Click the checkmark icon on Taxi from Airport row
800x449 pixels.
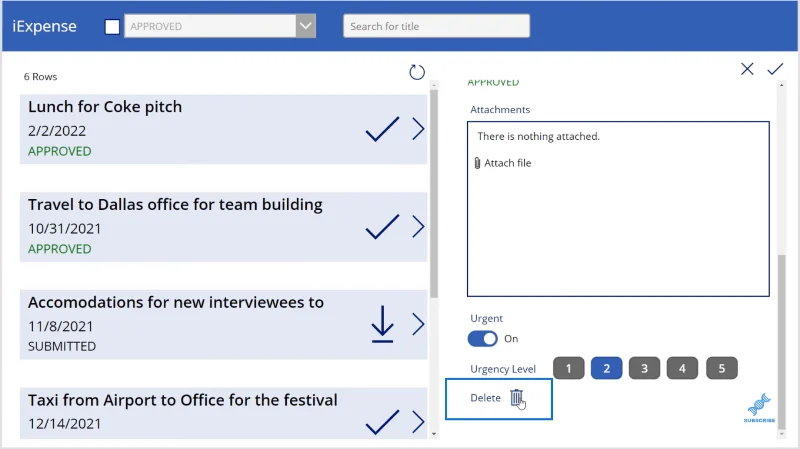click(x=382, y=422)
